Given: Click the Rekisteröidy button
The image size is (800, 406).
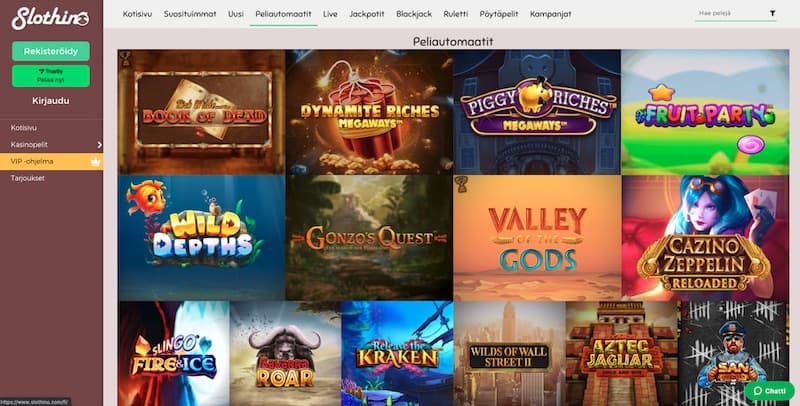Looking at the screenshot, I should (51, 51).
